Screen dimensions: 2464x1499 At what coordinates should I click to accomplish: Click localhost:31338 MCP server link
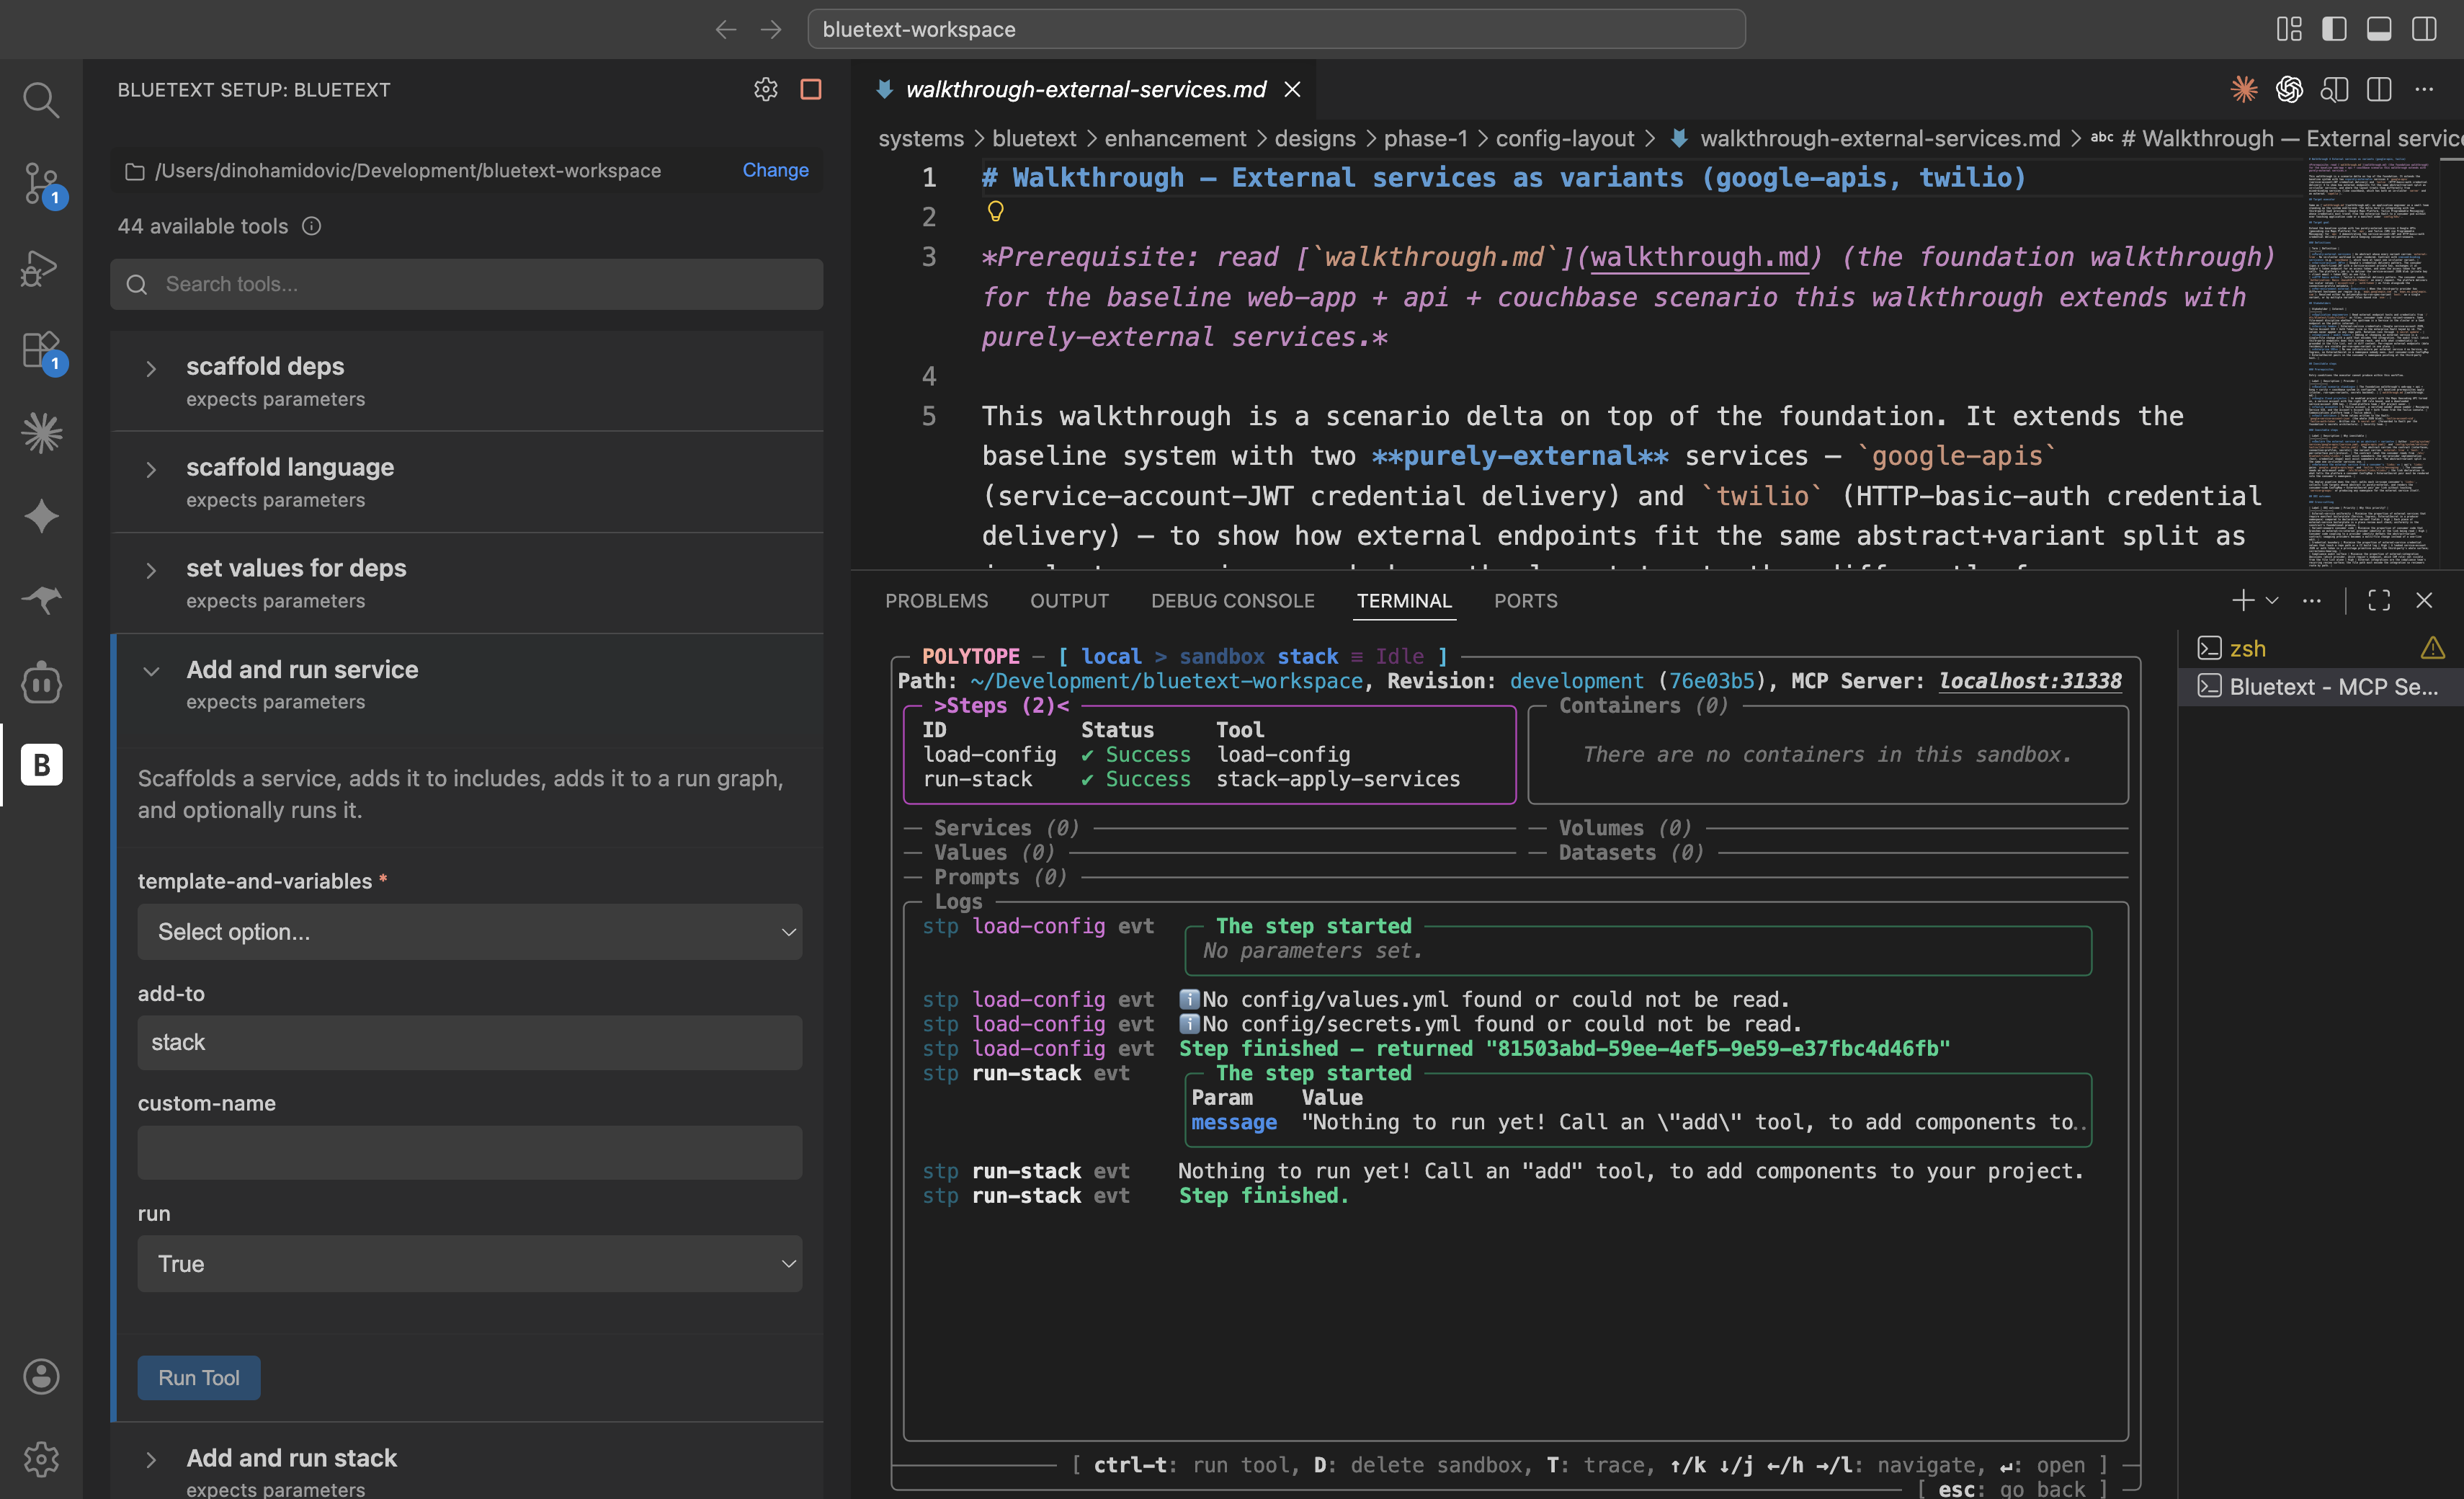click(2030, 681)
